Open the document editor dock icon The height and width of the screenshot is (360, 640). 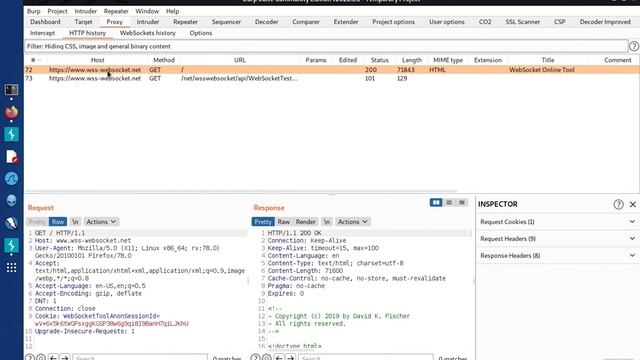(11, 156)
